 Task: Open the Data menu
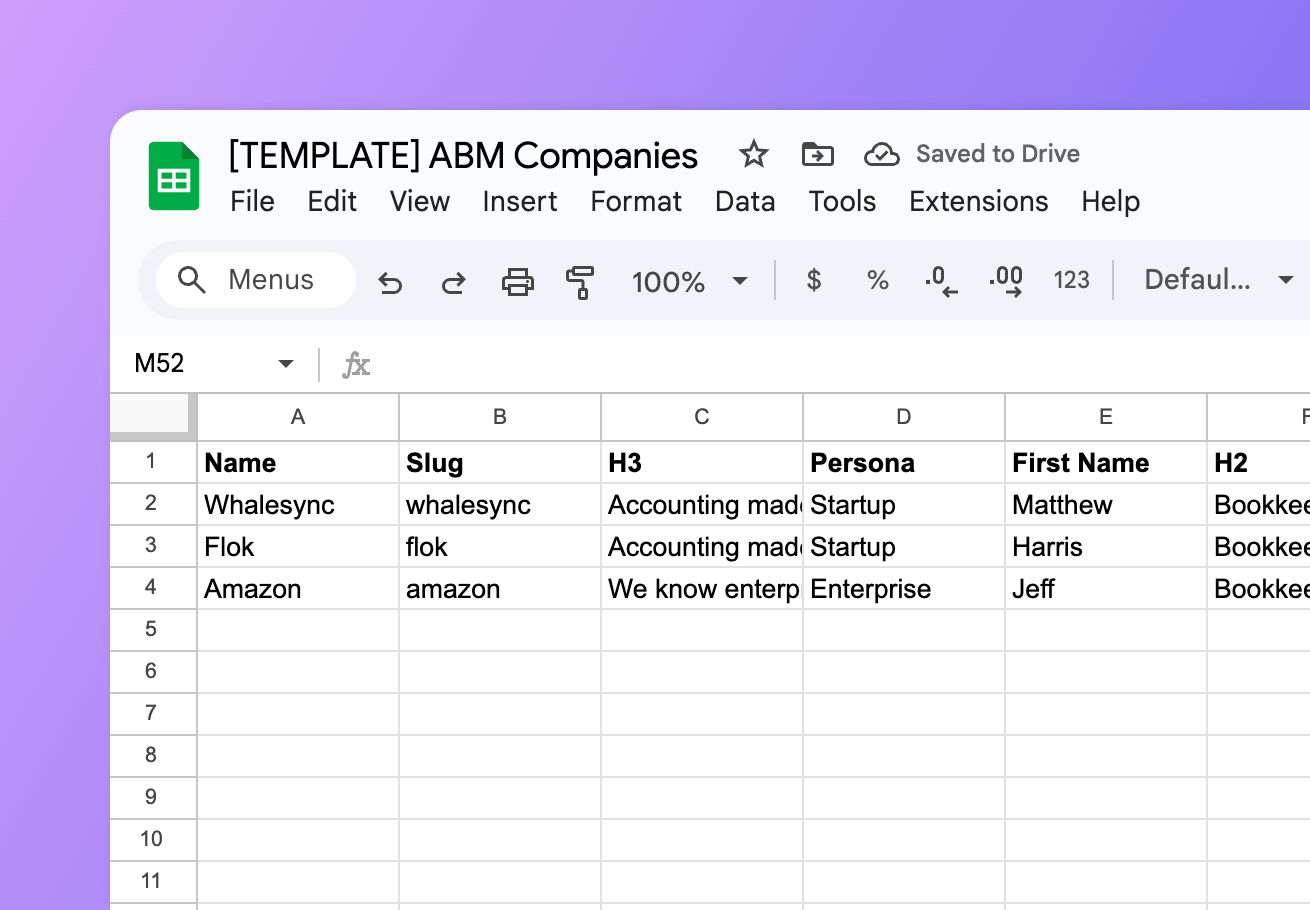(x=745, y=201)
